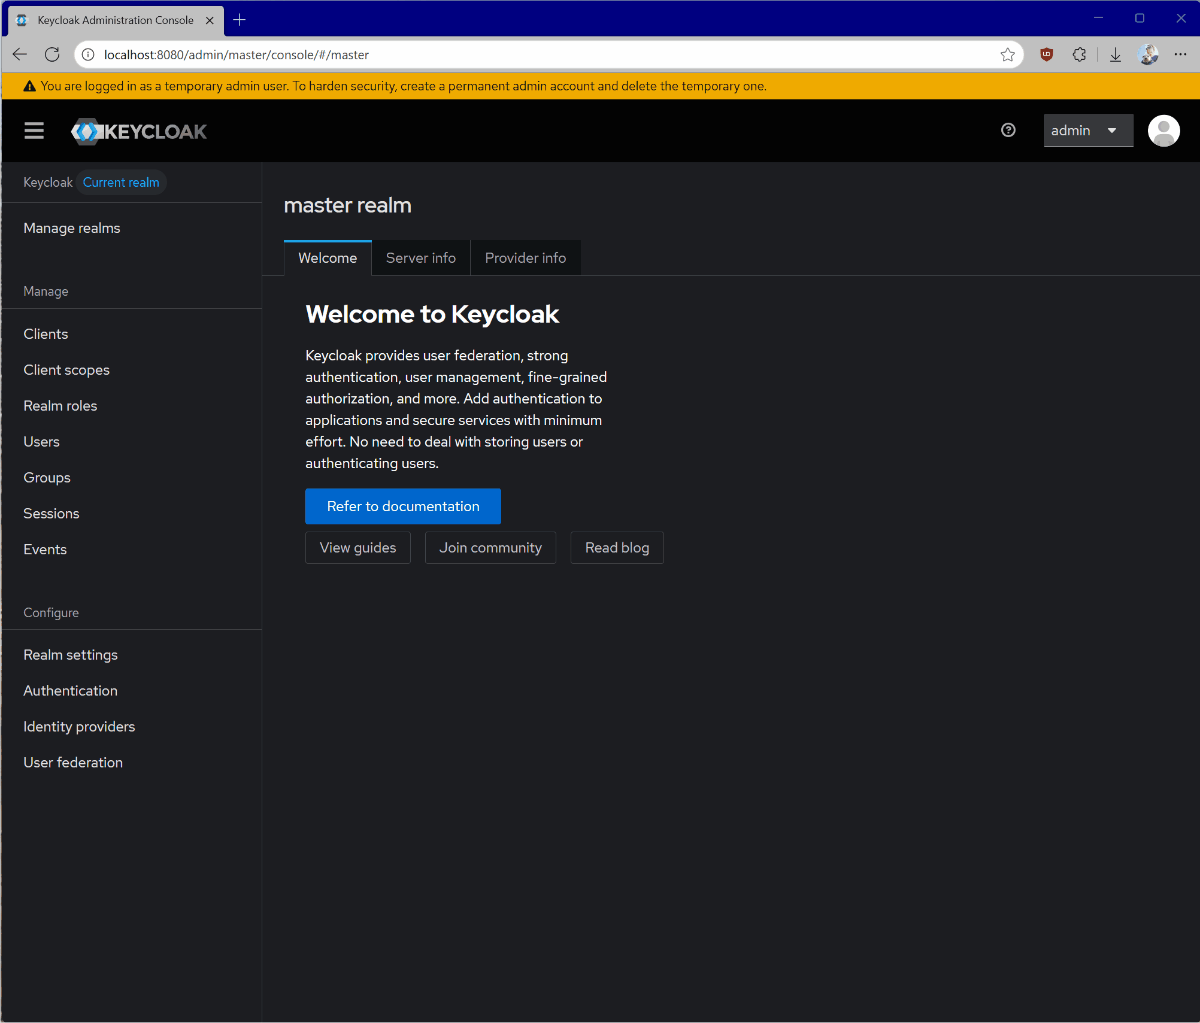Viewport: 1200px width, 1023px height.
Task: Click the Current realm badge
Action: click(121, 182)
